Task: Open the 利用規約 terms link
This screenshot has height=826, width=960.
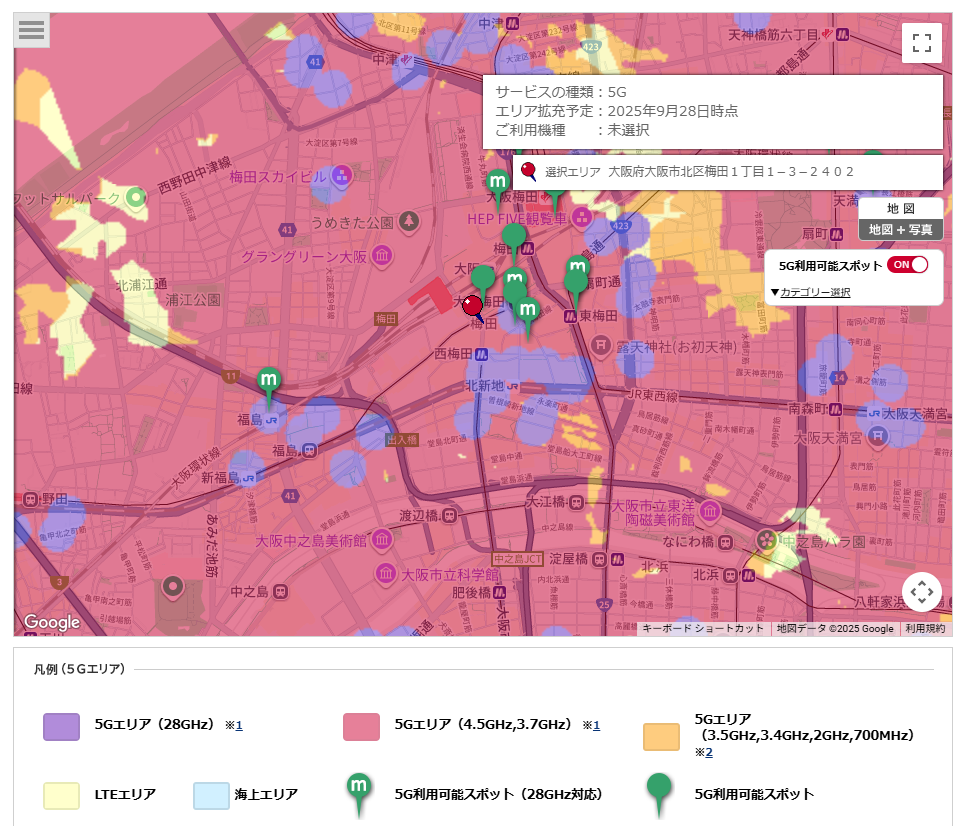Action: (925, 629)
